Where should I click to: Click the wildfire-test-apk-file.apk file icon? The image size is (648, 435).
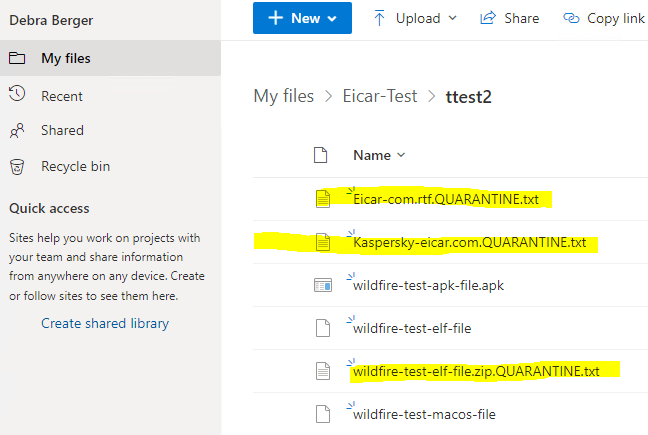pos(321,285)
